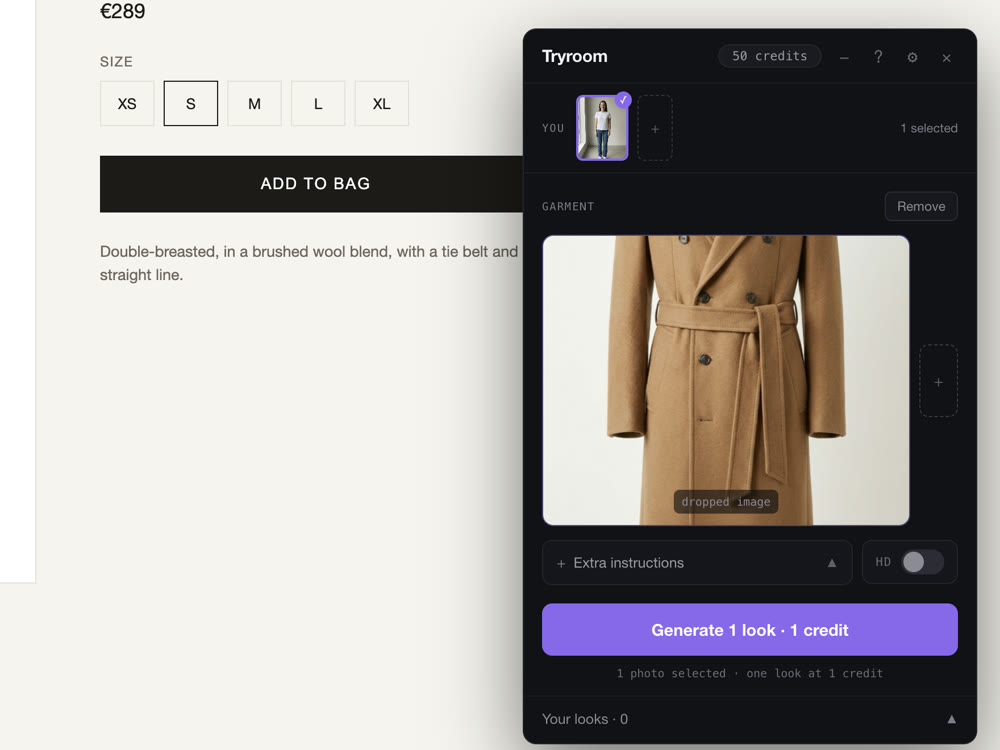Click the '1 selected' label
The height and width of the screenshot is (750, 1000).
(x=929, y=128)
